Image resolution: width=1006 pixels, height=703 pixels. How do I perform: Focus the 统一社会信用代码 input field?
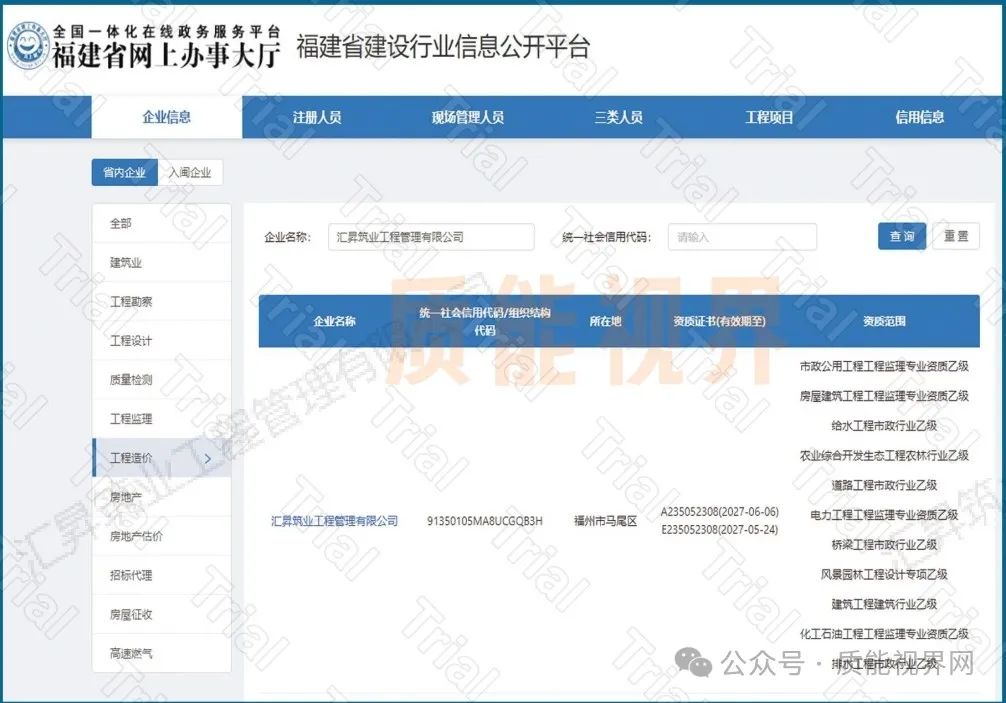742,237
